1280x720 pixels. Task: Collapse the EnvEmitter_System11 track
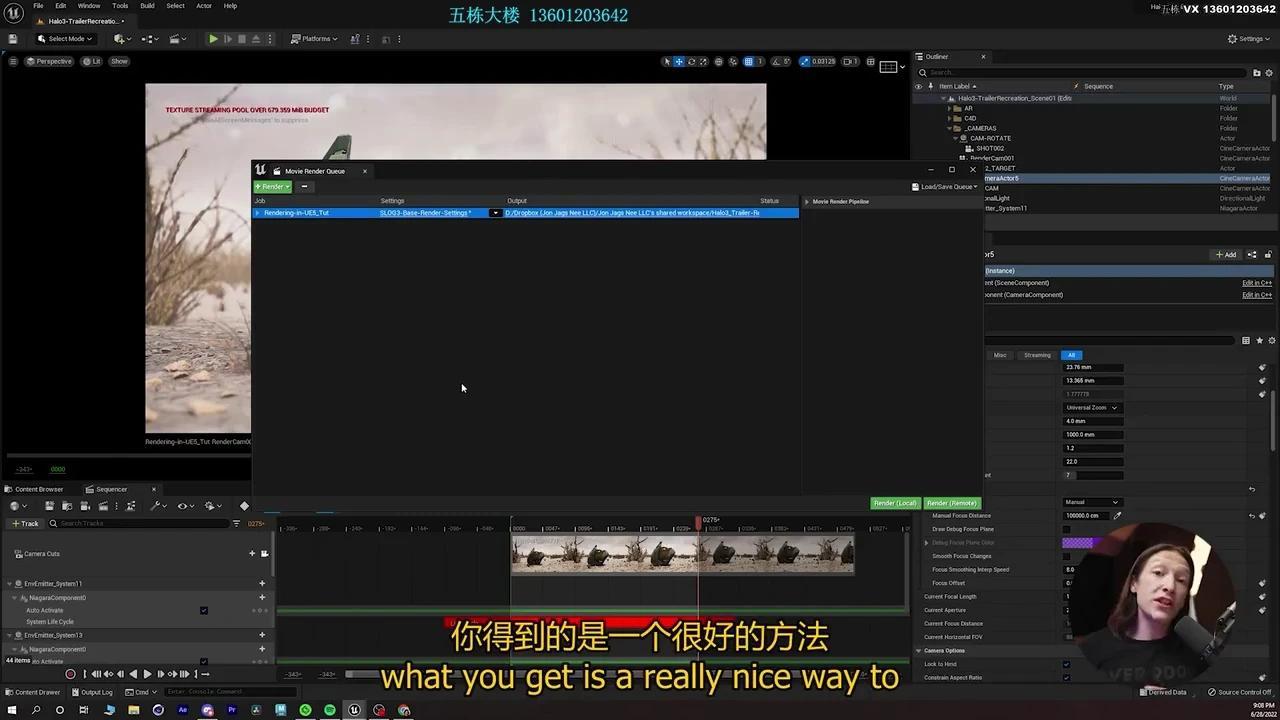coord(9,583)
